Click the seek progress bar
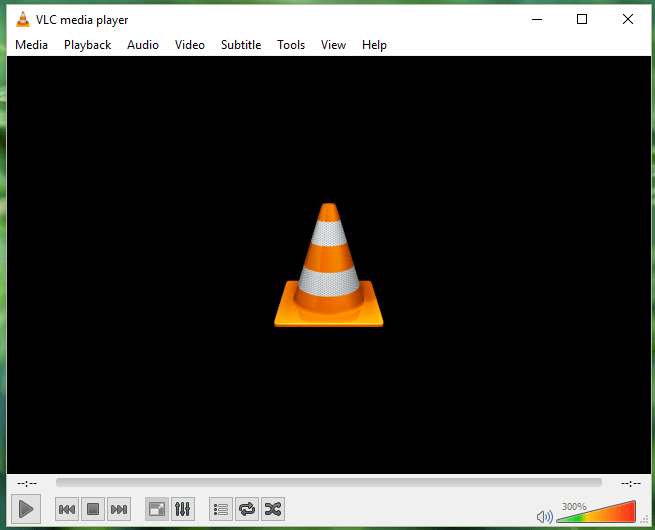Image resolution: width=655 pixels, height=530 pixels. coord(329,483)
